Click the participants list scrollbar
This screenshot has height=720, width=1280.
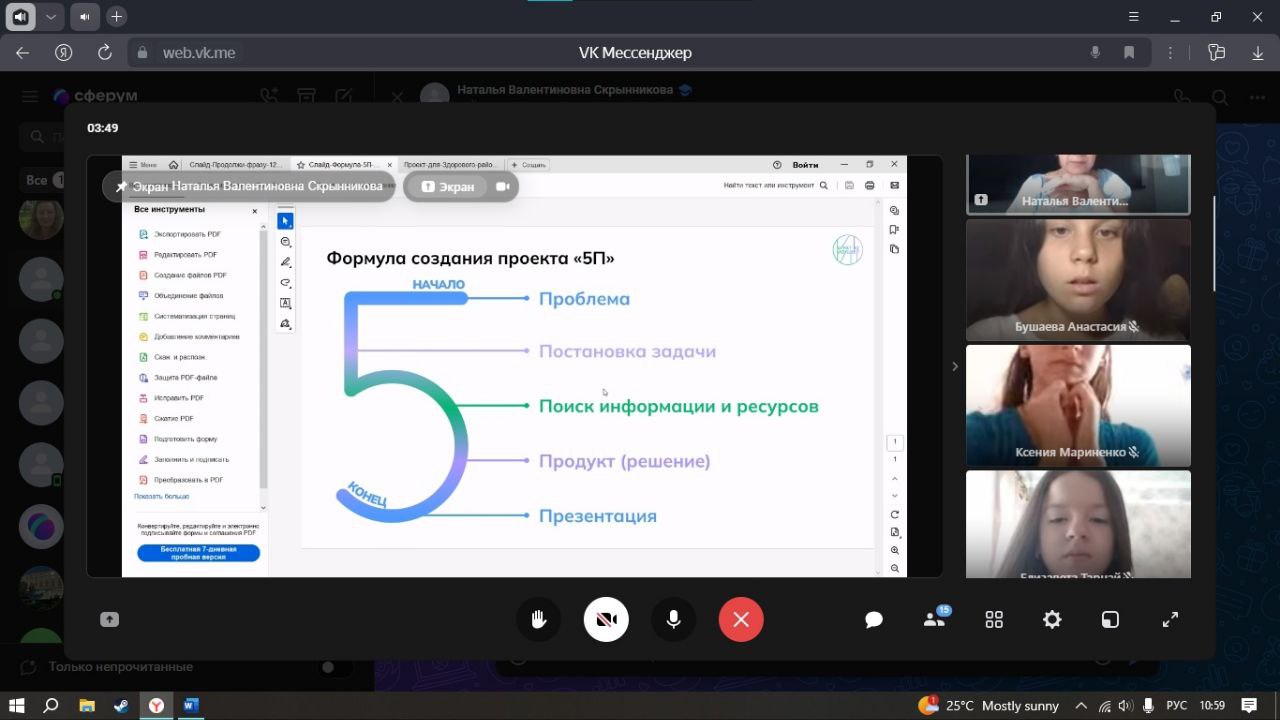pyautogui.click(x=1215, y=243)
